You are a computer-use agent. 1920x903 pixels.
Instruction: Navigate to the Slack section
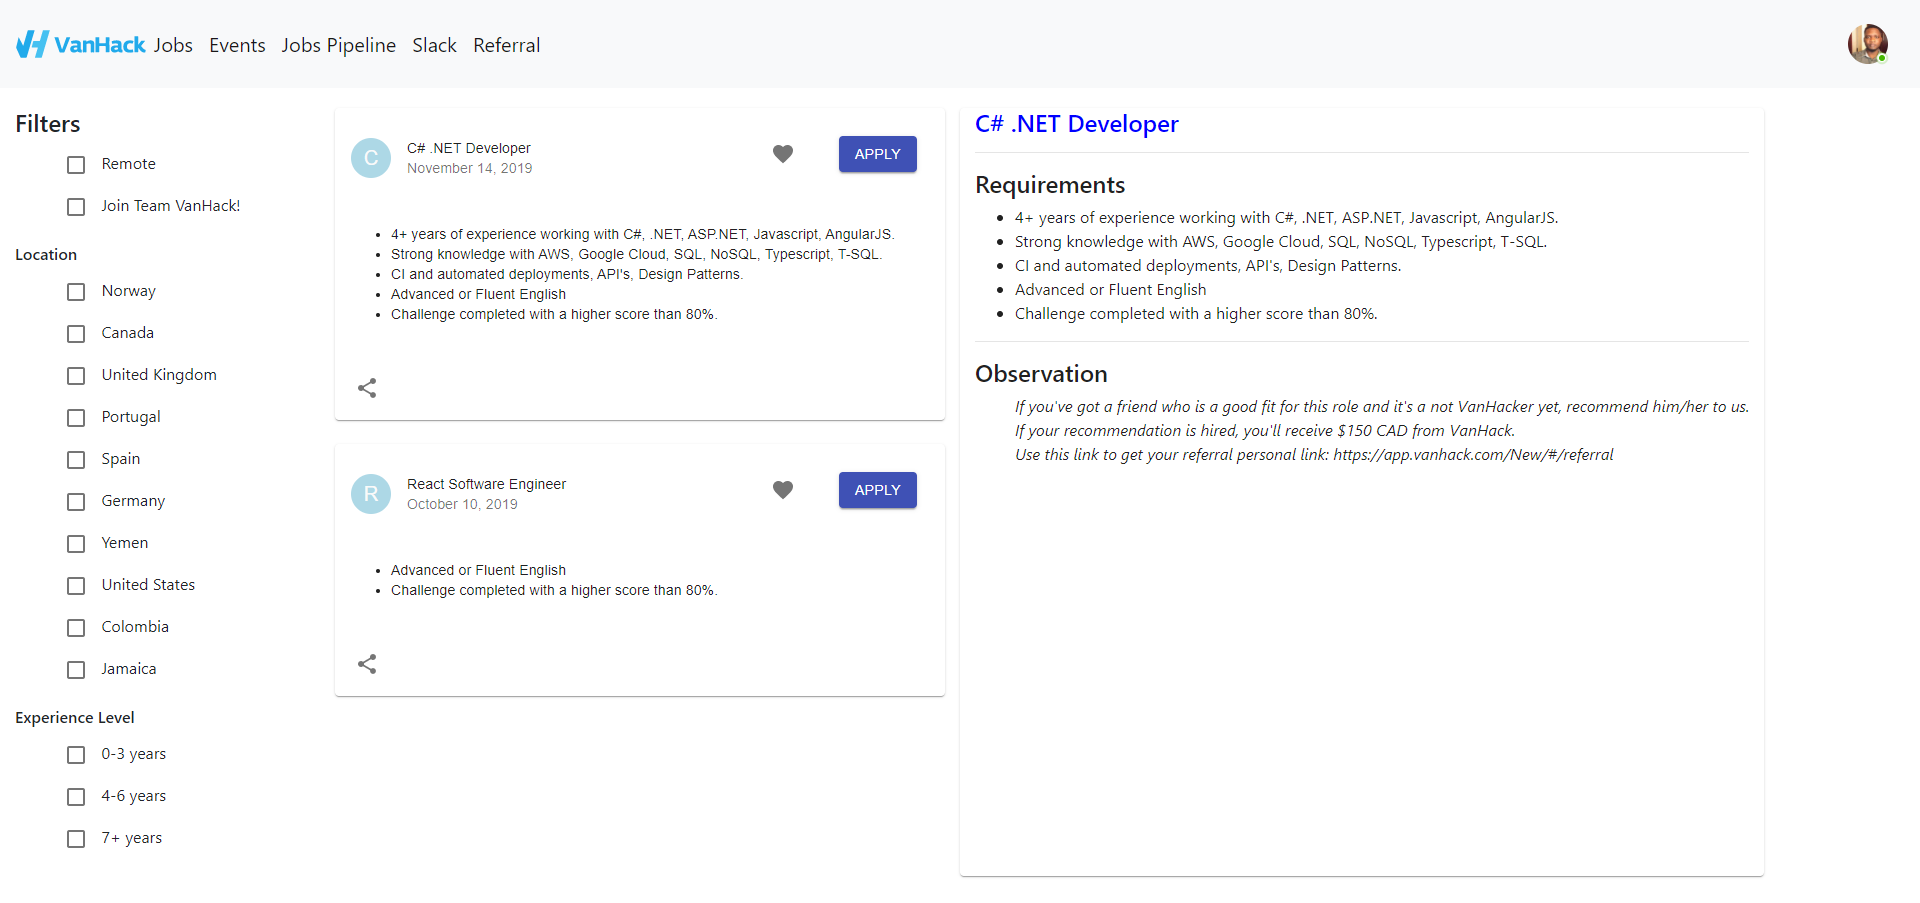pos(434,45)
